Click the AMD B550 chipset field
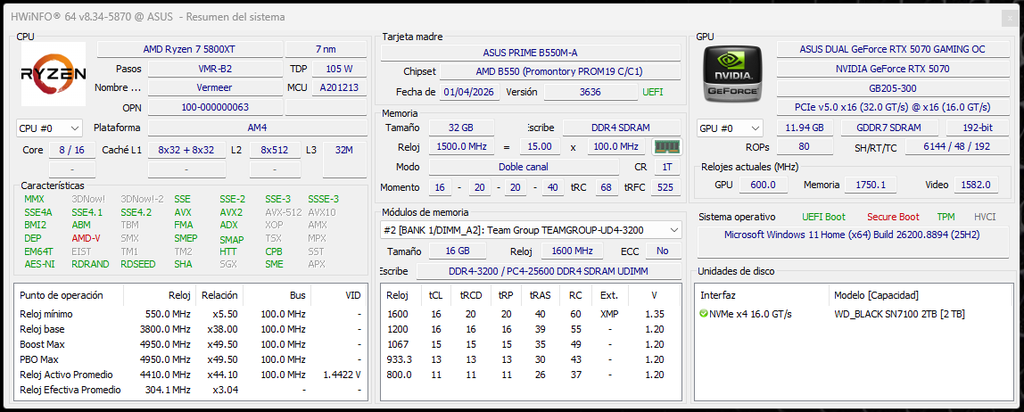 pyautogui.click(x=560, y=72)
